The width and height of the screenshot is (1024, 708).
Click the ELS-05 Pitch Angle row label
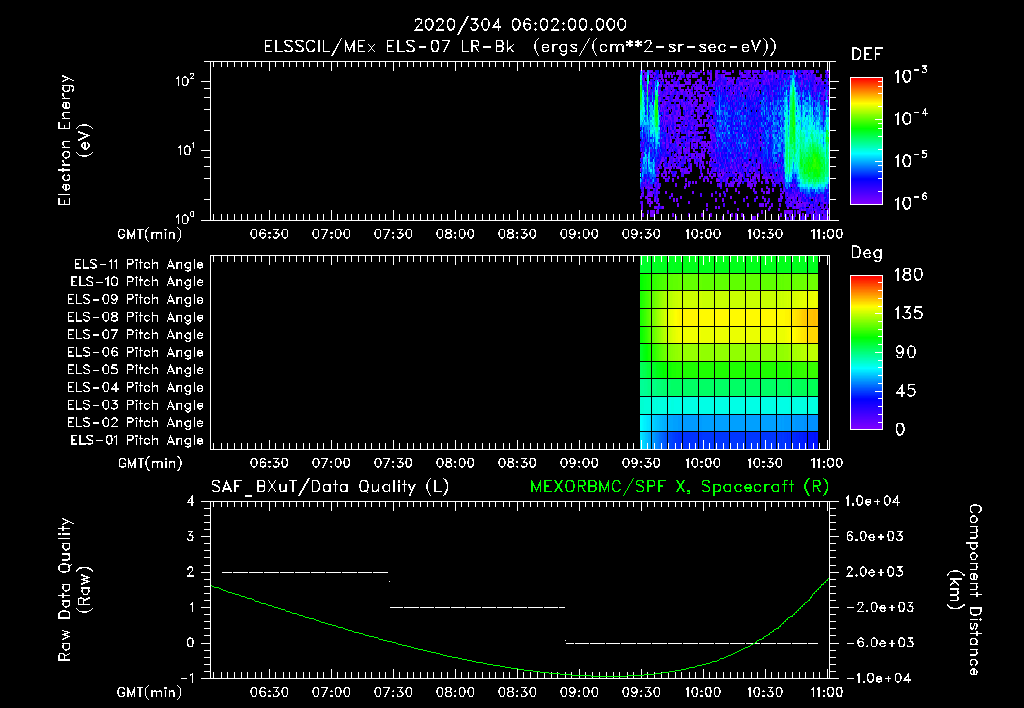[136, 370]
